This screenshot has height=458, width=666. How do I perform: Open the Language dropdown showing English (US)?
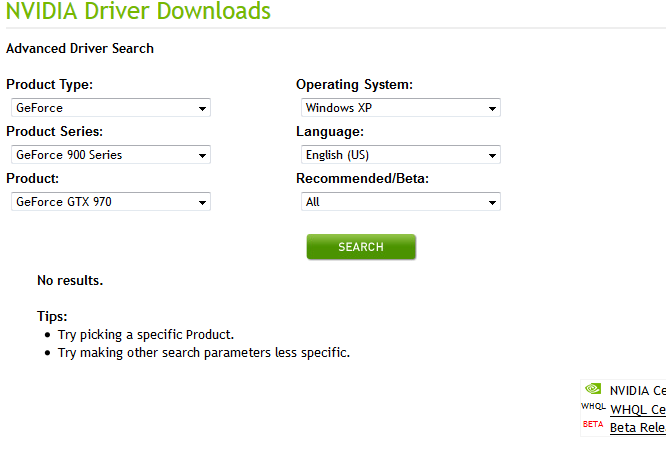[x=401, y=155]
